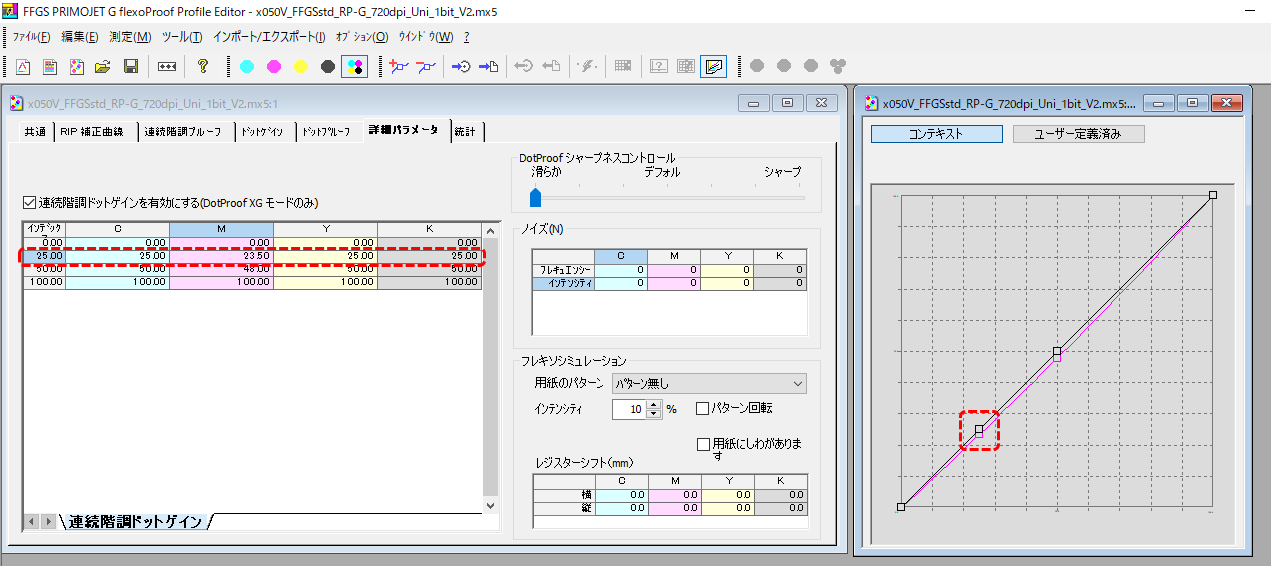
Task: Select the top-right curve control point
Action: [x=1212, y=195]
